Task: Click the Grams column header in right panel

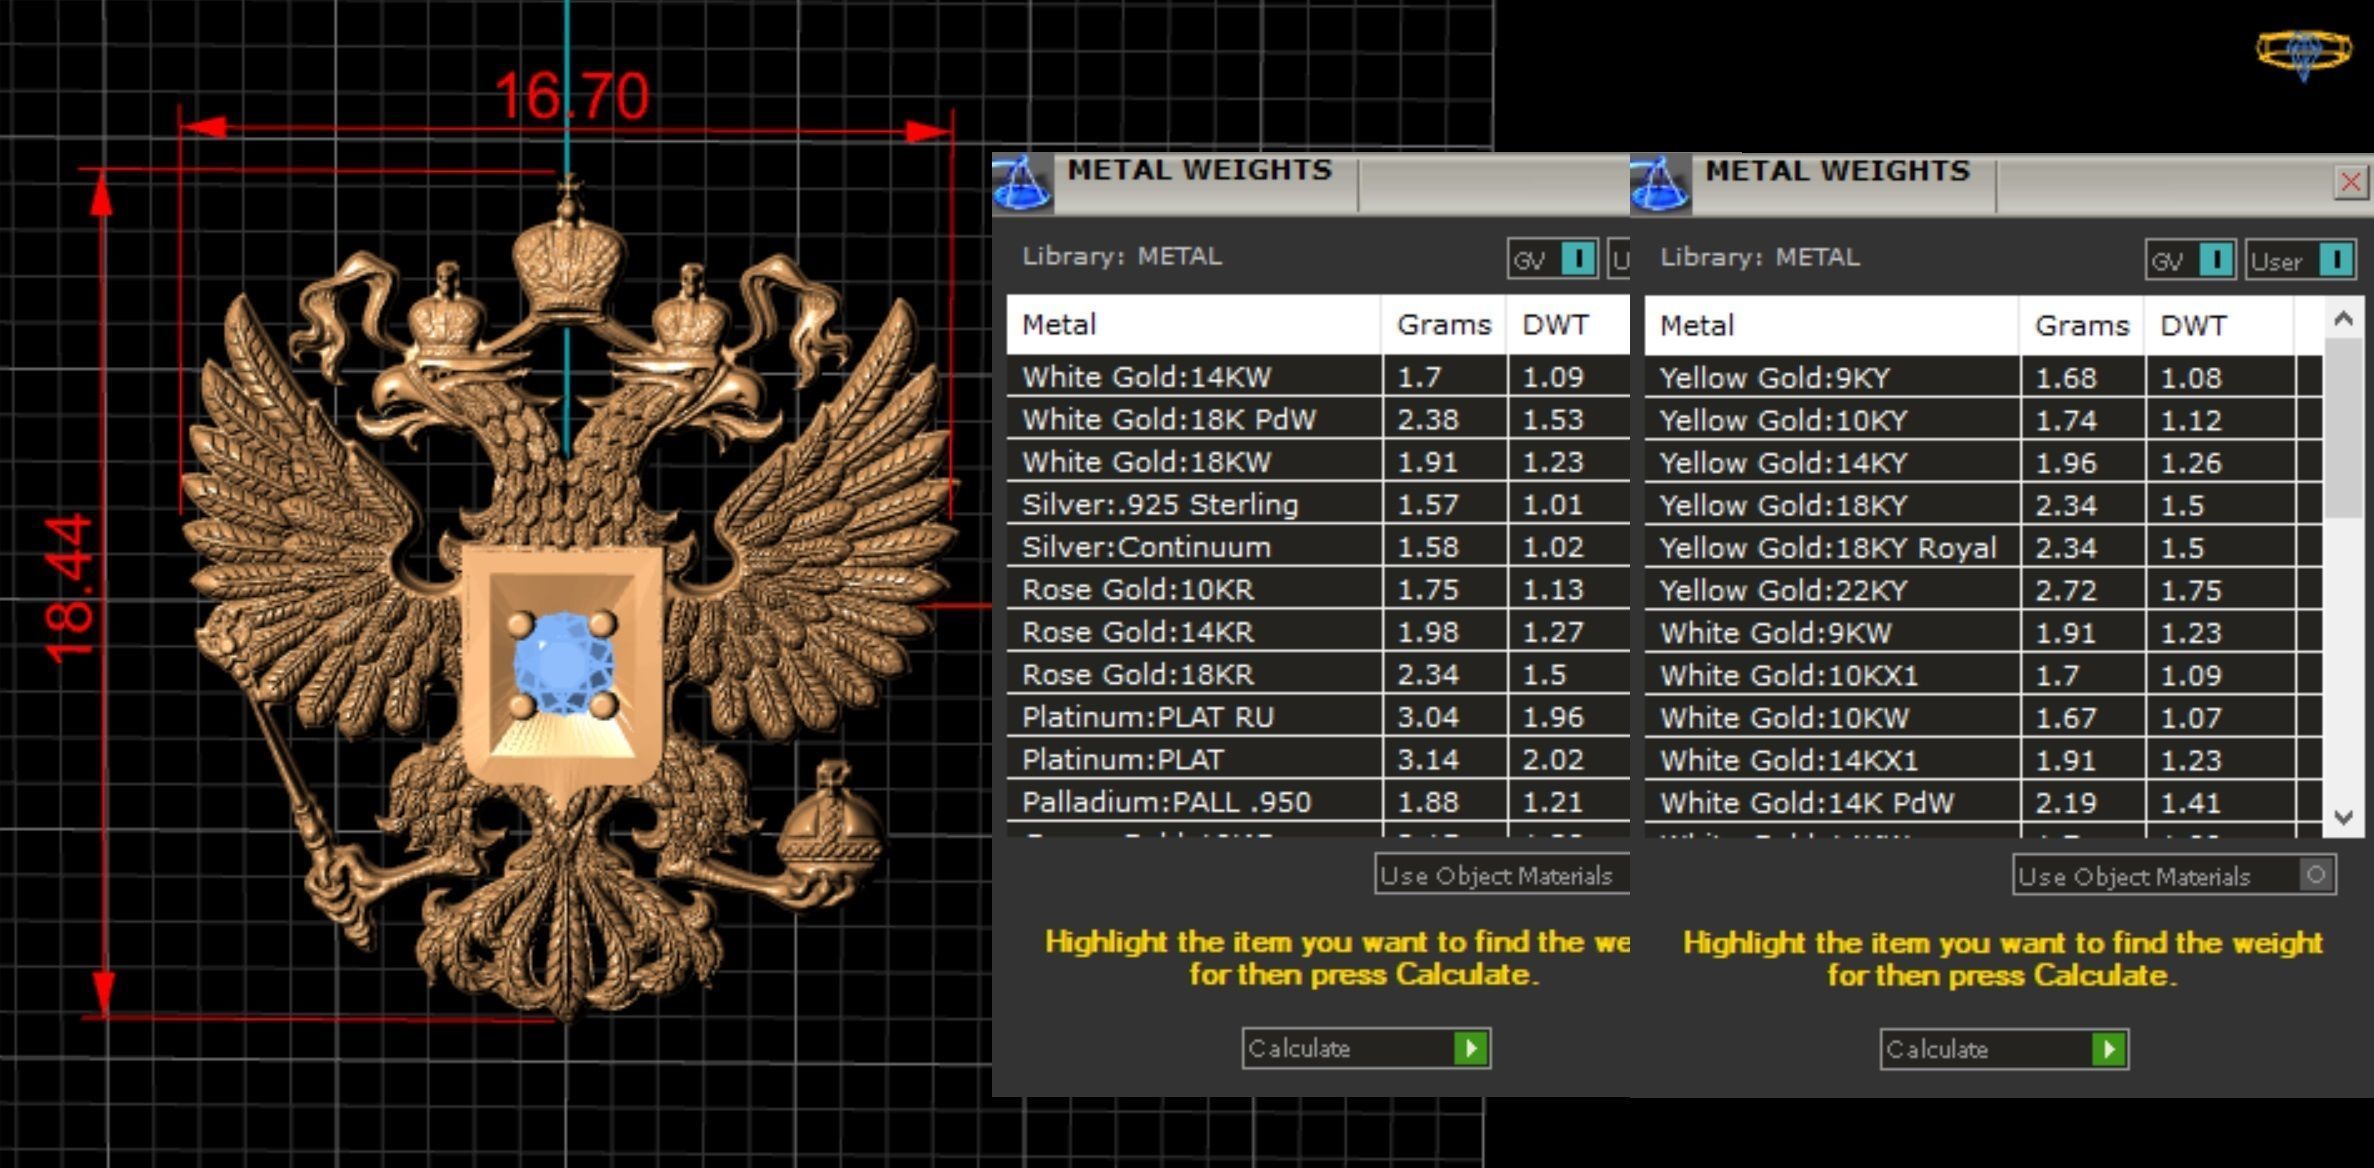Action: [x=2082, y=325]
